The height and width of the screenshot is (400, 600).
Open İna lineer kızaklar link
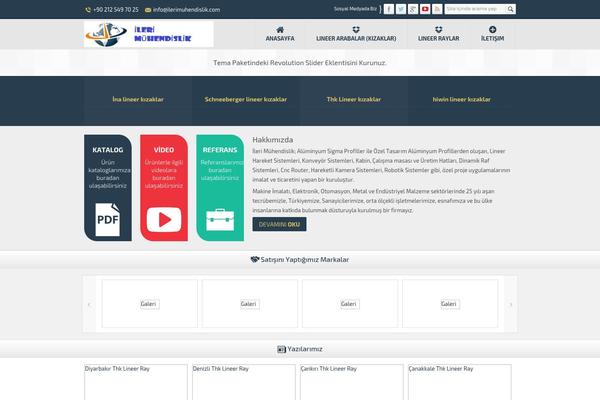coord(138,99)
